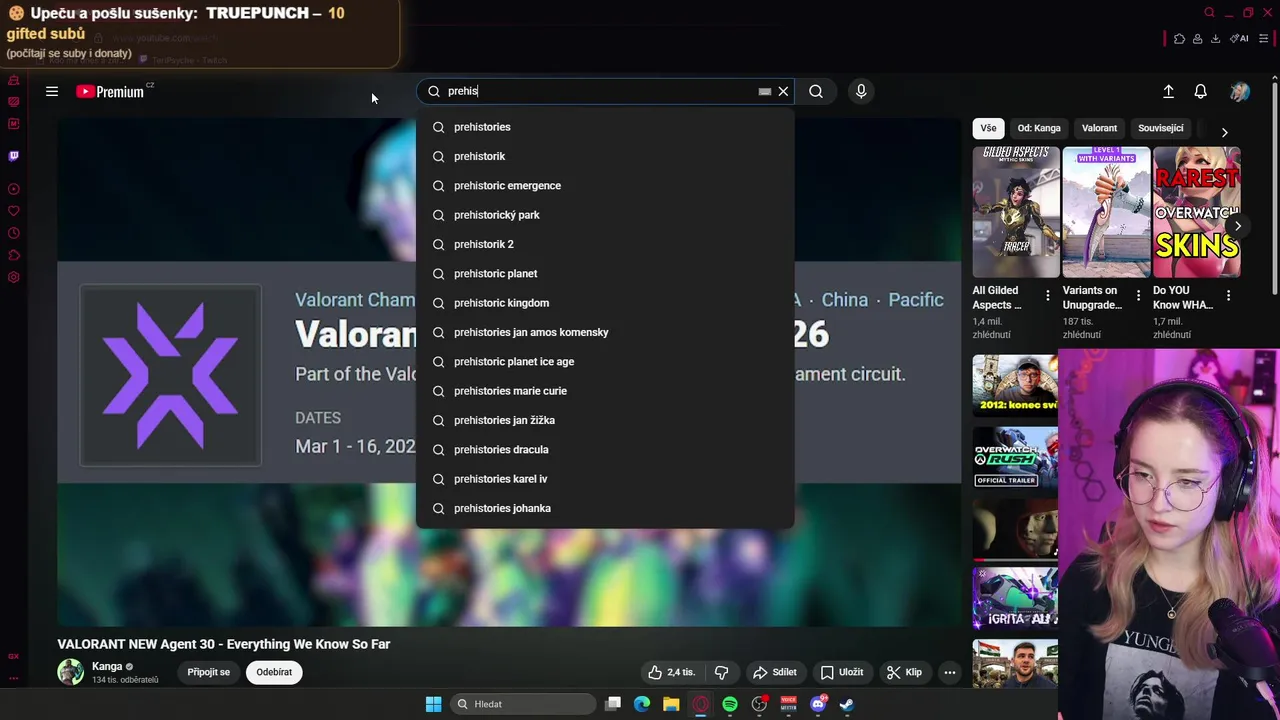Select 'prehistories karel iv' suggestion
This screenshot has width=1280, height=720.
coord(605,479)
